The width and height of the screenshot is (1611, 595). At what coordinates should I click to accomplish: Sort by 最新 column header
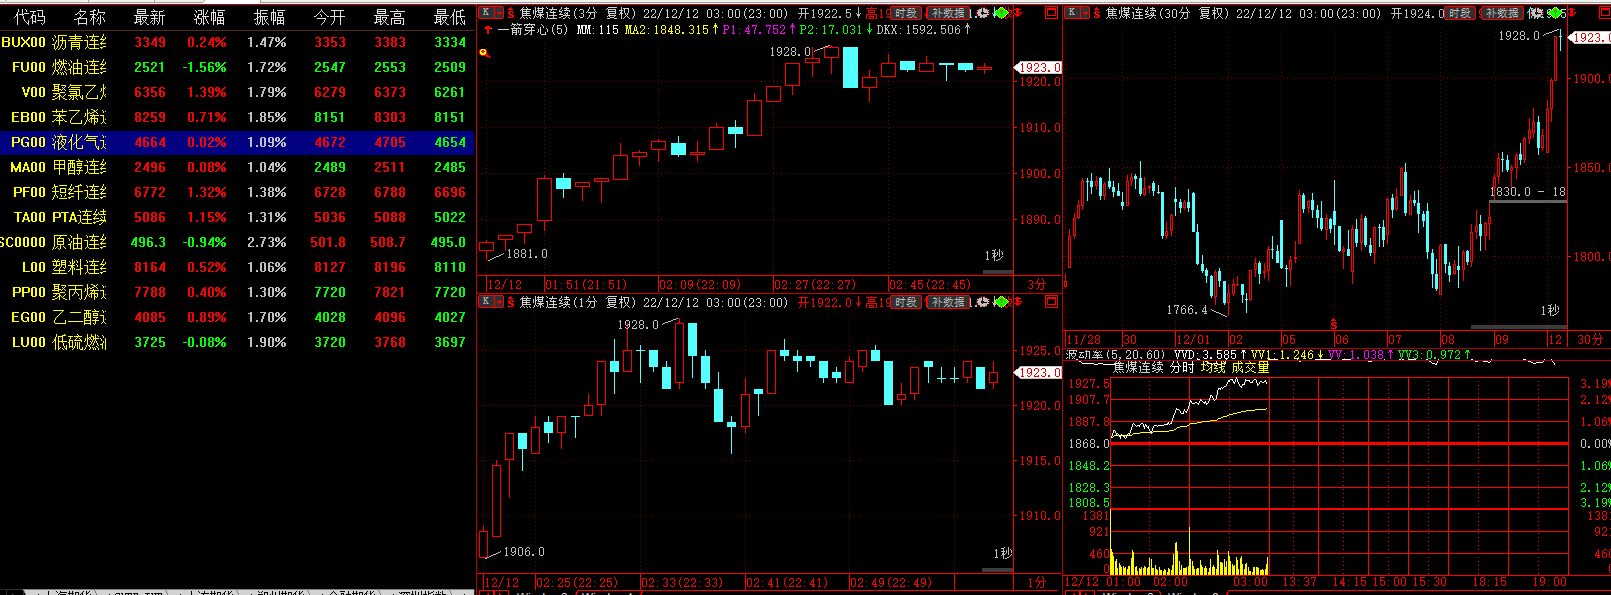tap(150, 17)
